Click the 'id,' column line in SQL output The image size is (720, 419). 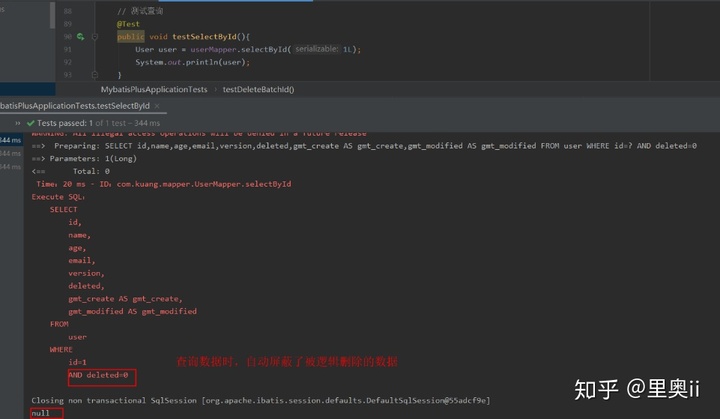click(x=75, y=222)
